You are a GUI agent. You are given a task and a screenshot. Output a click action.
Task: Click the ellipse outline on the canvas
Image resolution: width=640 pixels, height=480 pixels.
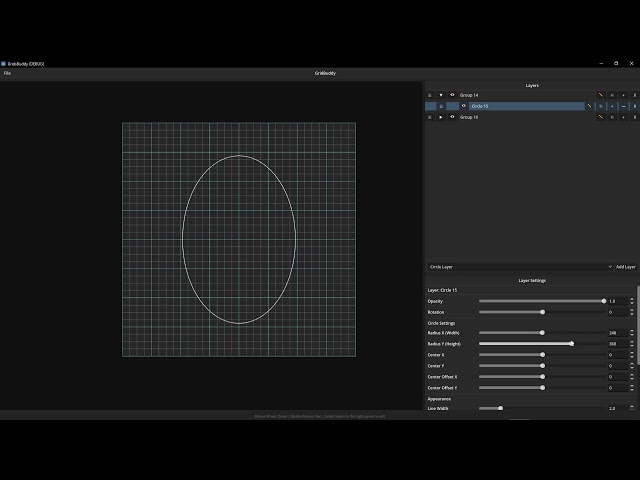tap(239, 156)
